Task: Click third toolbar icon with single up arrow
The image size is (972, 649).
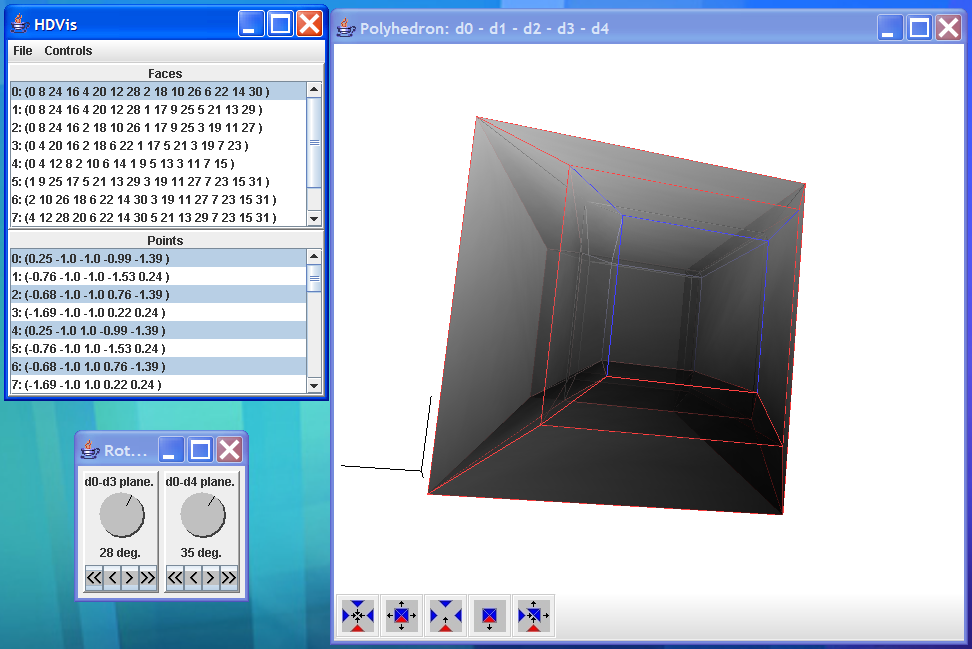Action: click(445, 615)
